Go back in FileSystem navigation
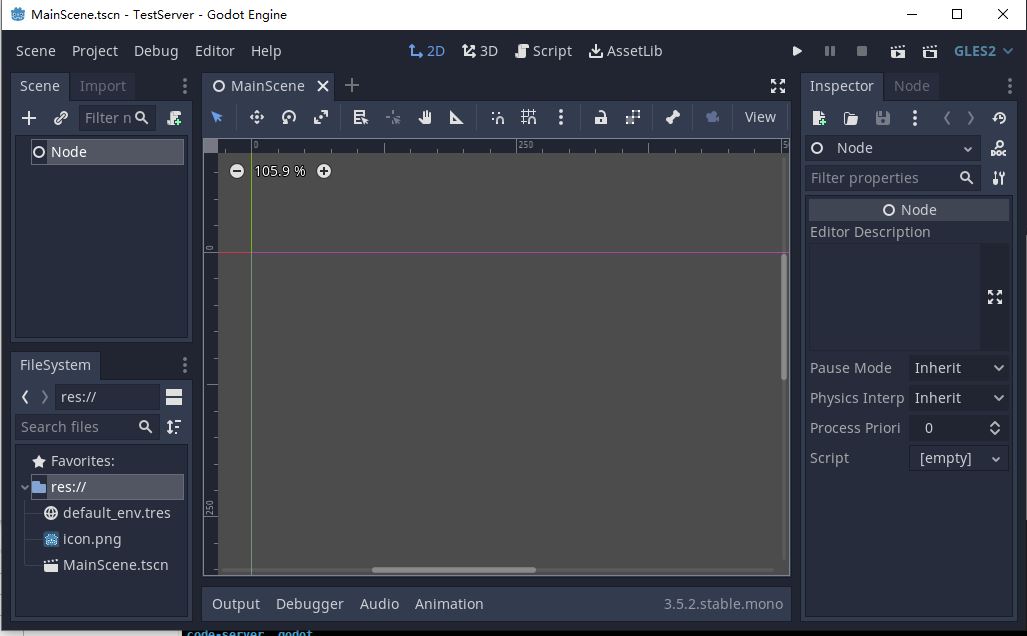Viewport: 1027px width, 636px height. pos(25,397)
